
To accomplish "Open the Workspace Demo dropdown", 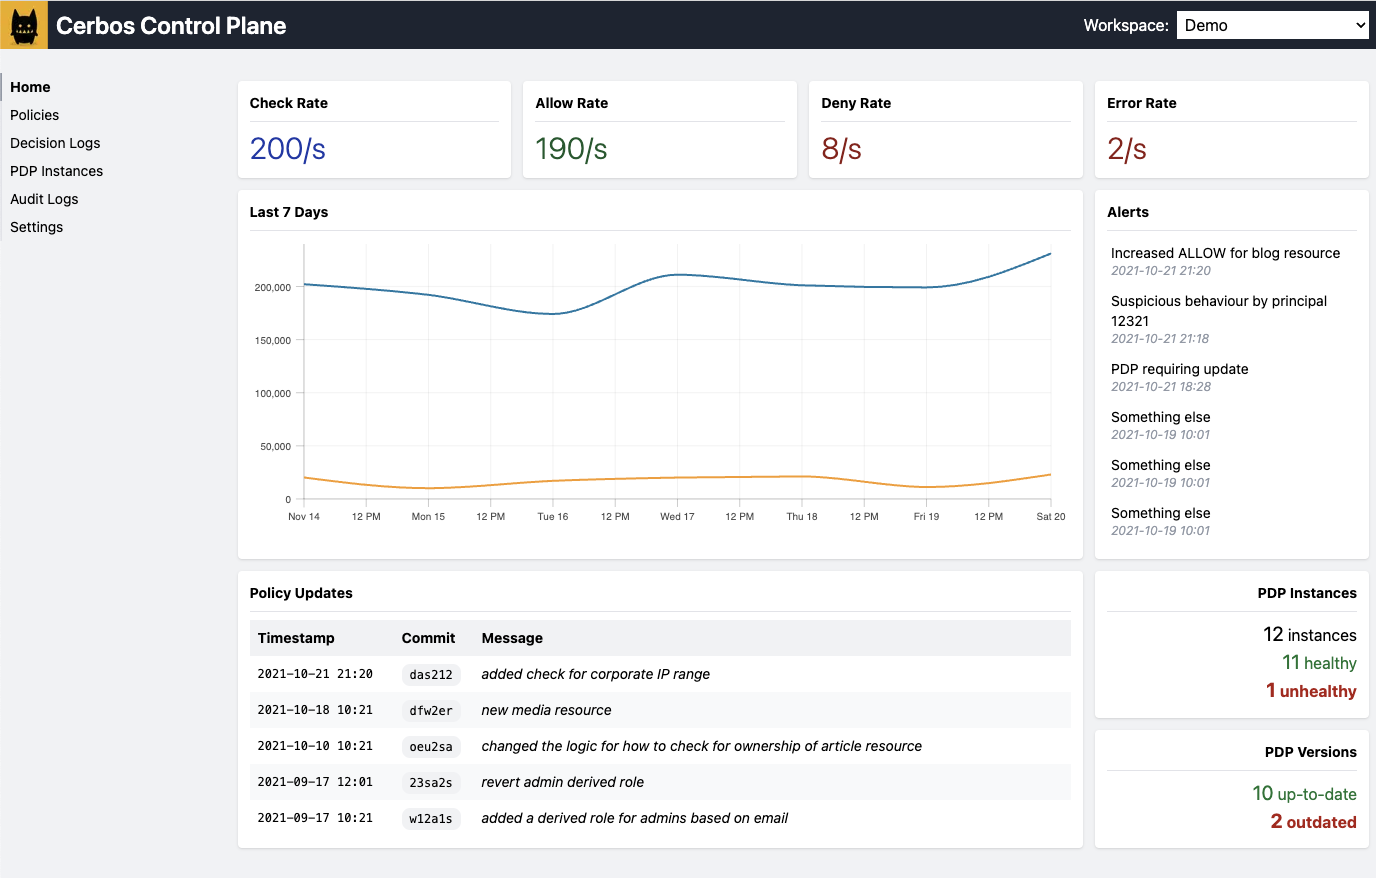I will pyautogui.click(x=1273, y=25).
